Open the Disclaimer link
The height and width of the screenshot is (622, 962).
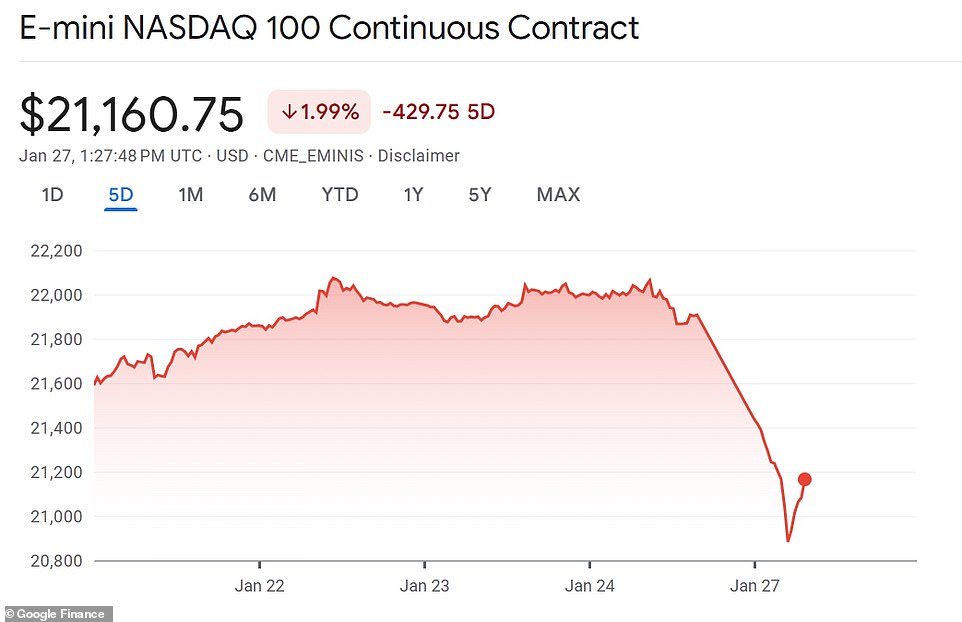[x=419, y=156]
